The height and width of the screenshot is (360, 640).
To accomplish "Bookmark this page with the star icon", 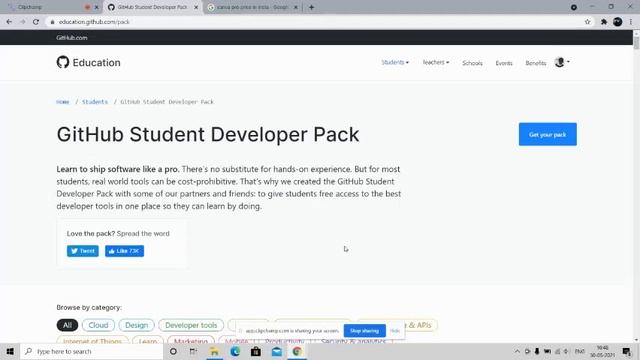I will click(587, 22).
